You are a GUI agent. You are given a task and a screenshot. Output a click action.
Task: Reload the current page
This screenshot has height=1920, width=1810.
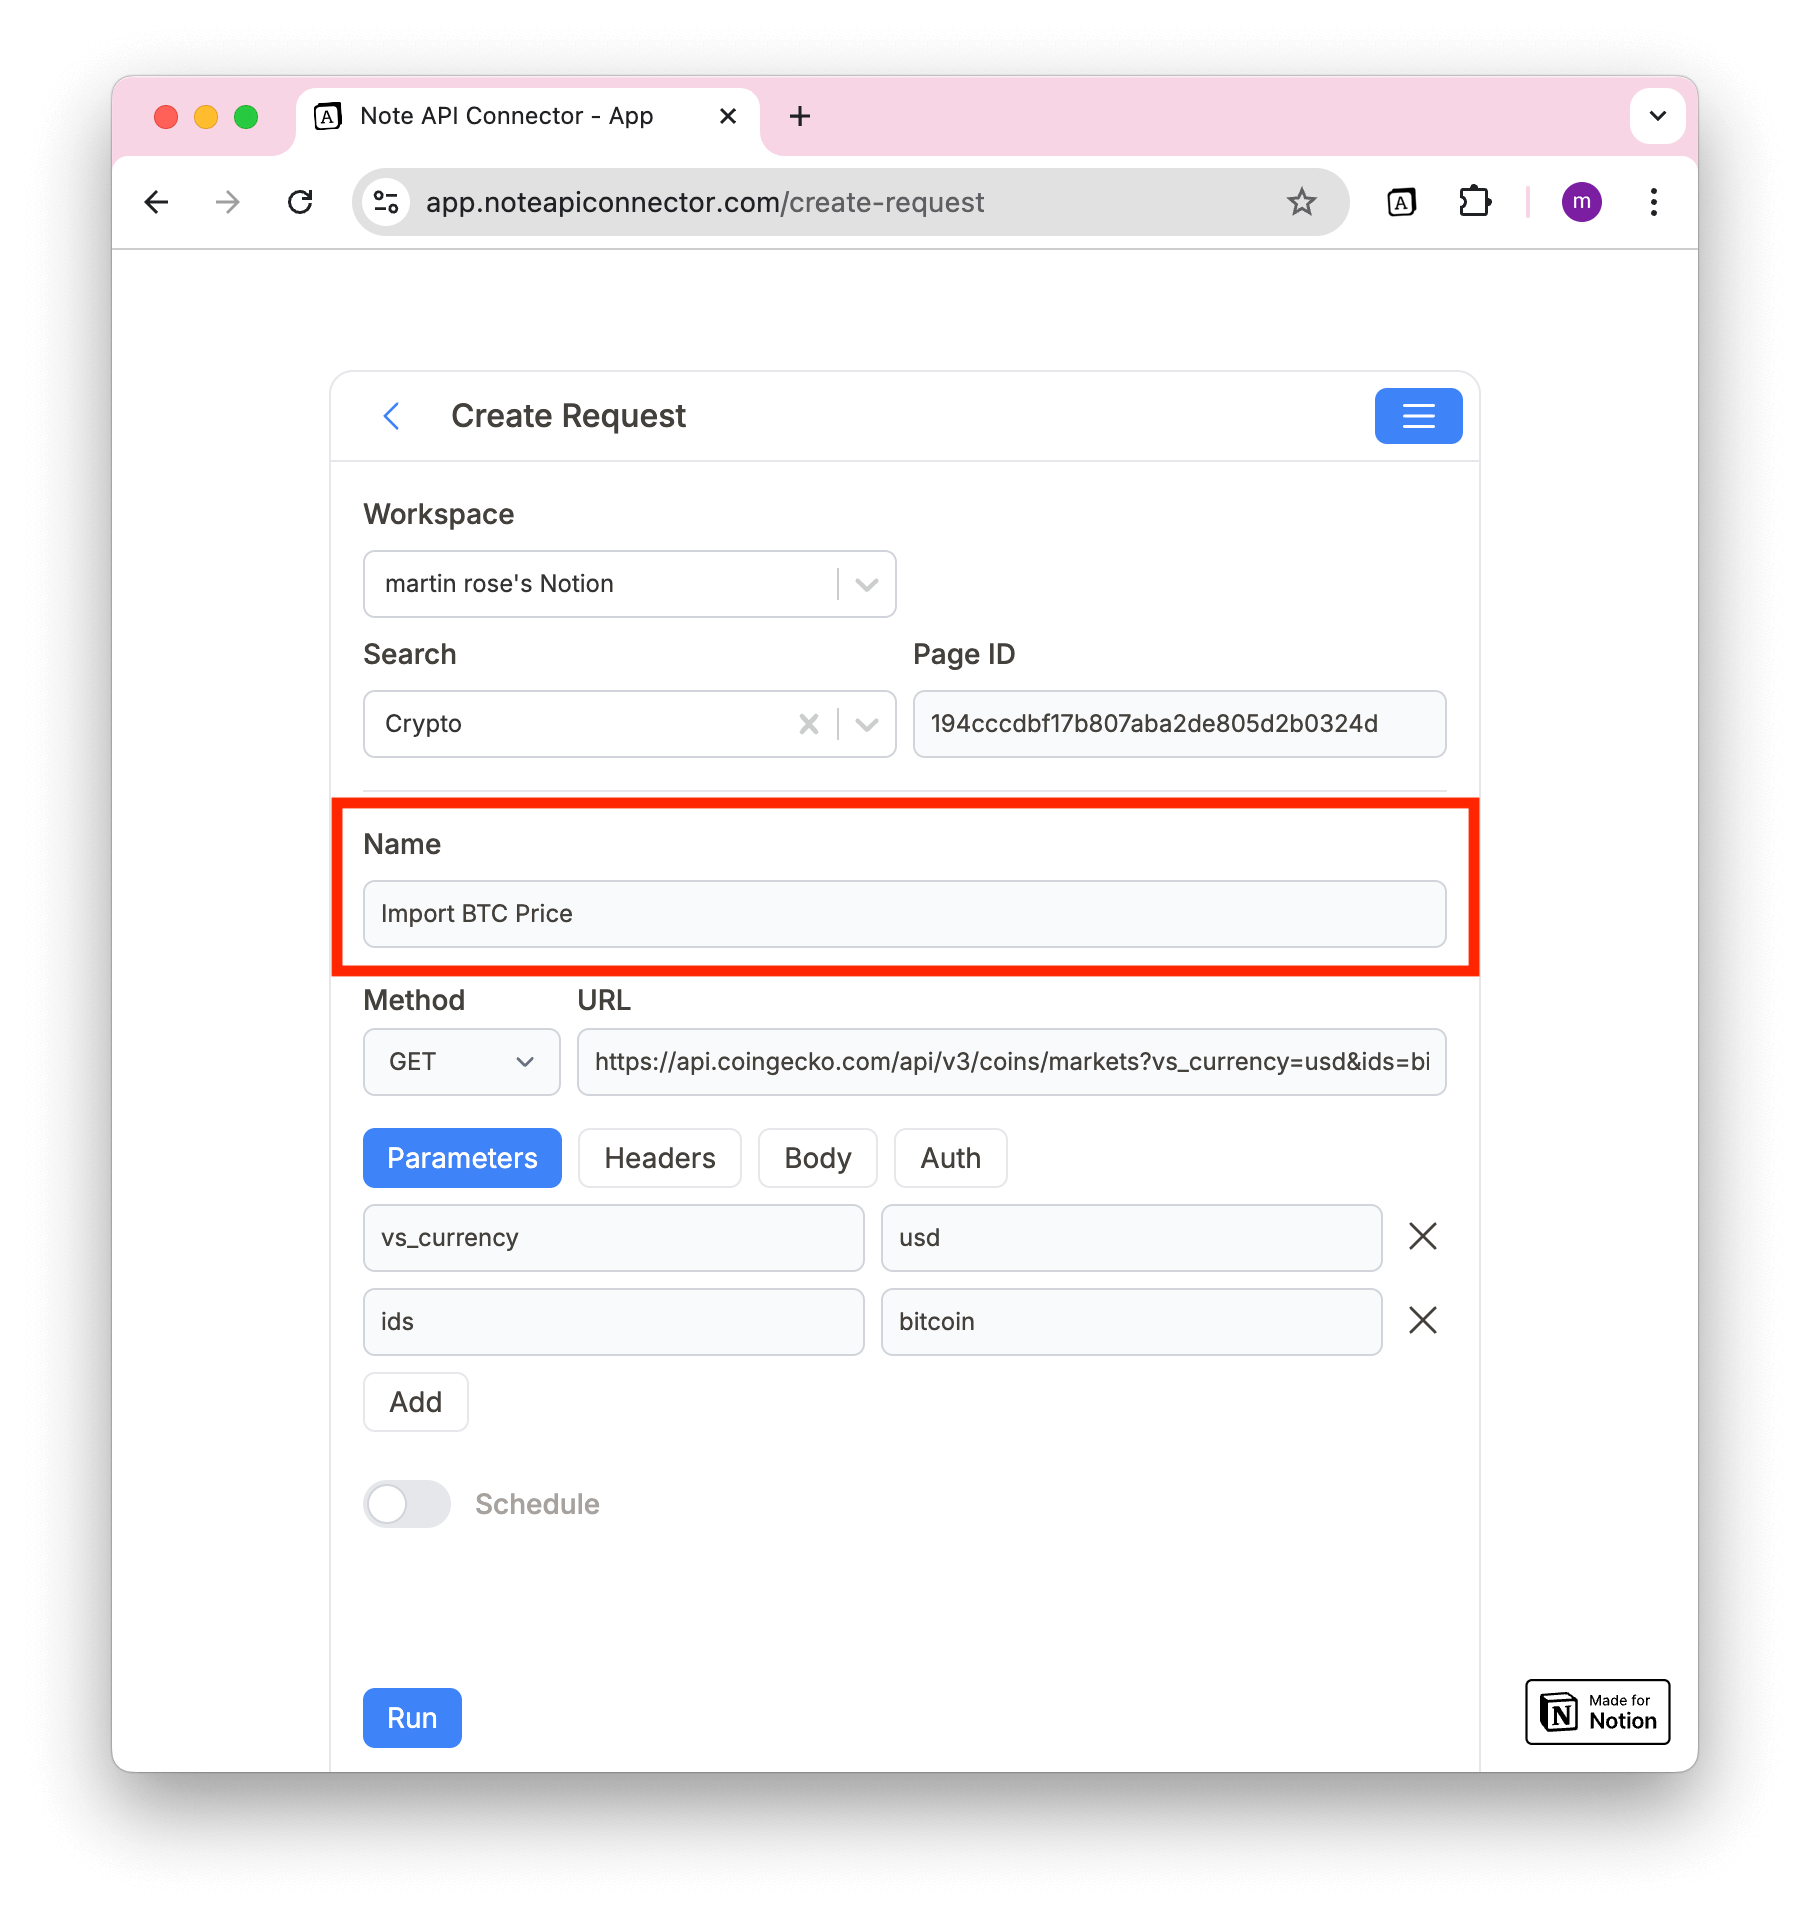tap(301, 202)
